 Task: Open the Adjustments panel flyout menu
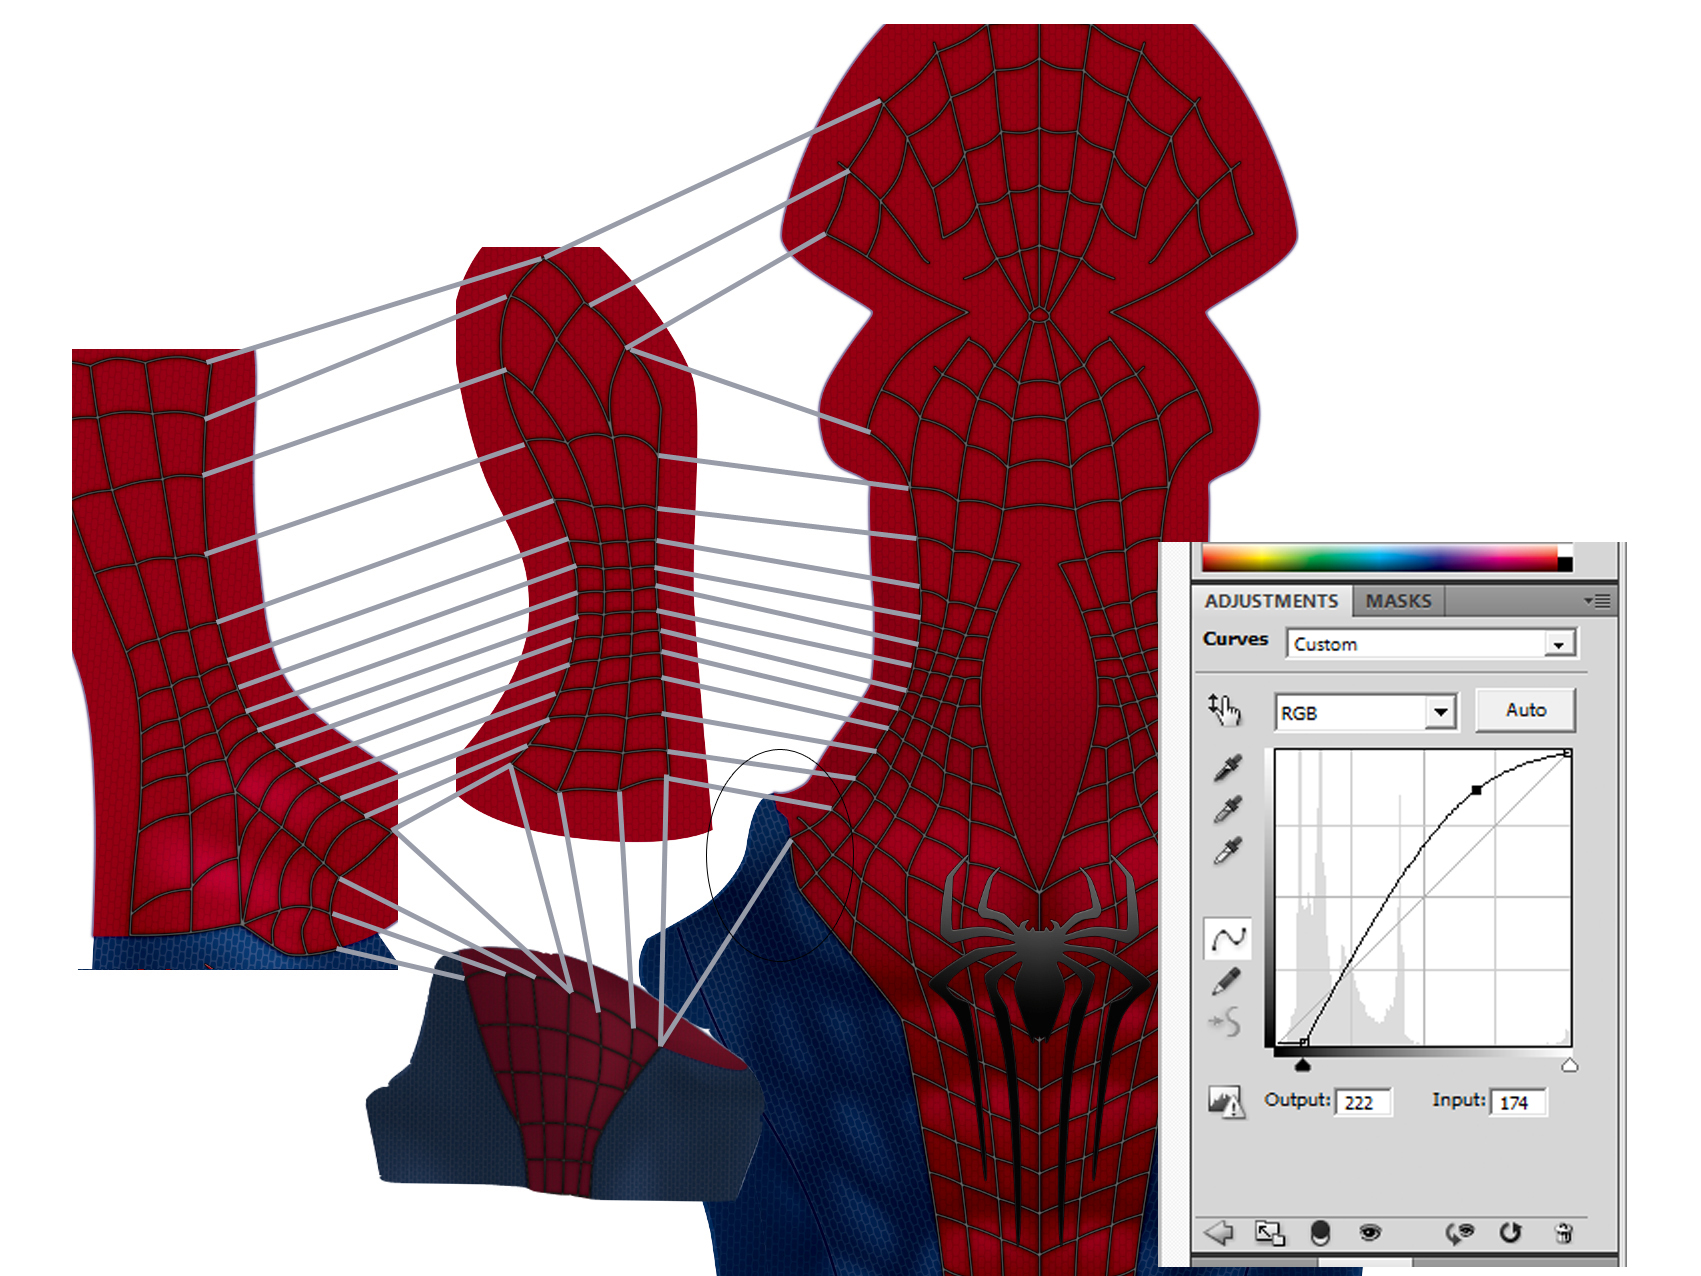coord(1596,601)
